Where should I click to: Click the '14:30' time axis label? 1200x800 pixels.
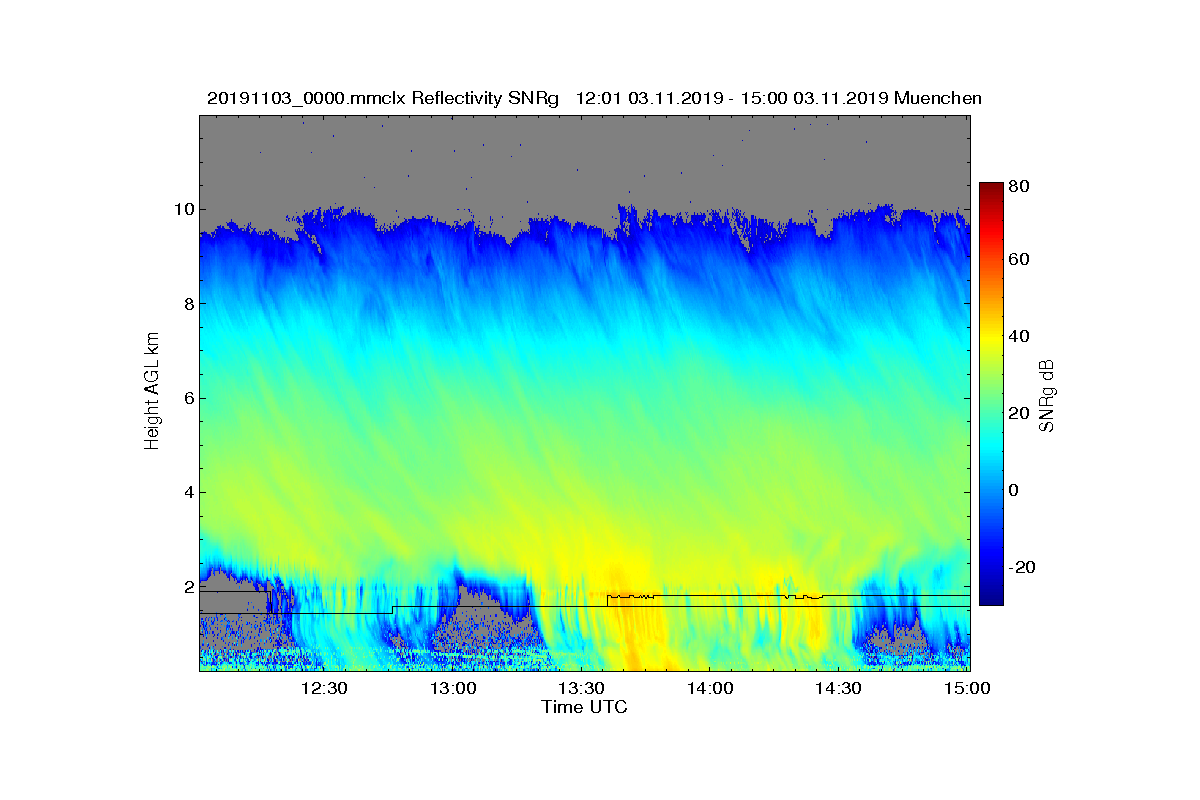838,689
